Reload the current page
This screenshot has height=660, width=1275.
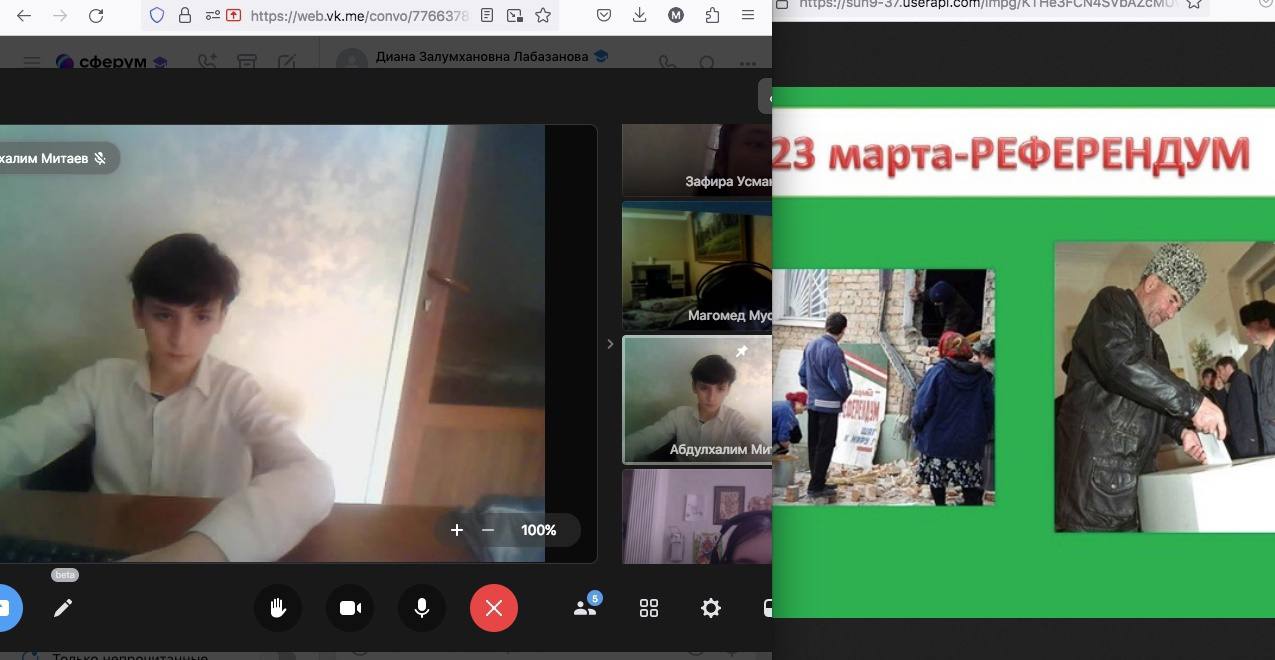coord(96,15)
